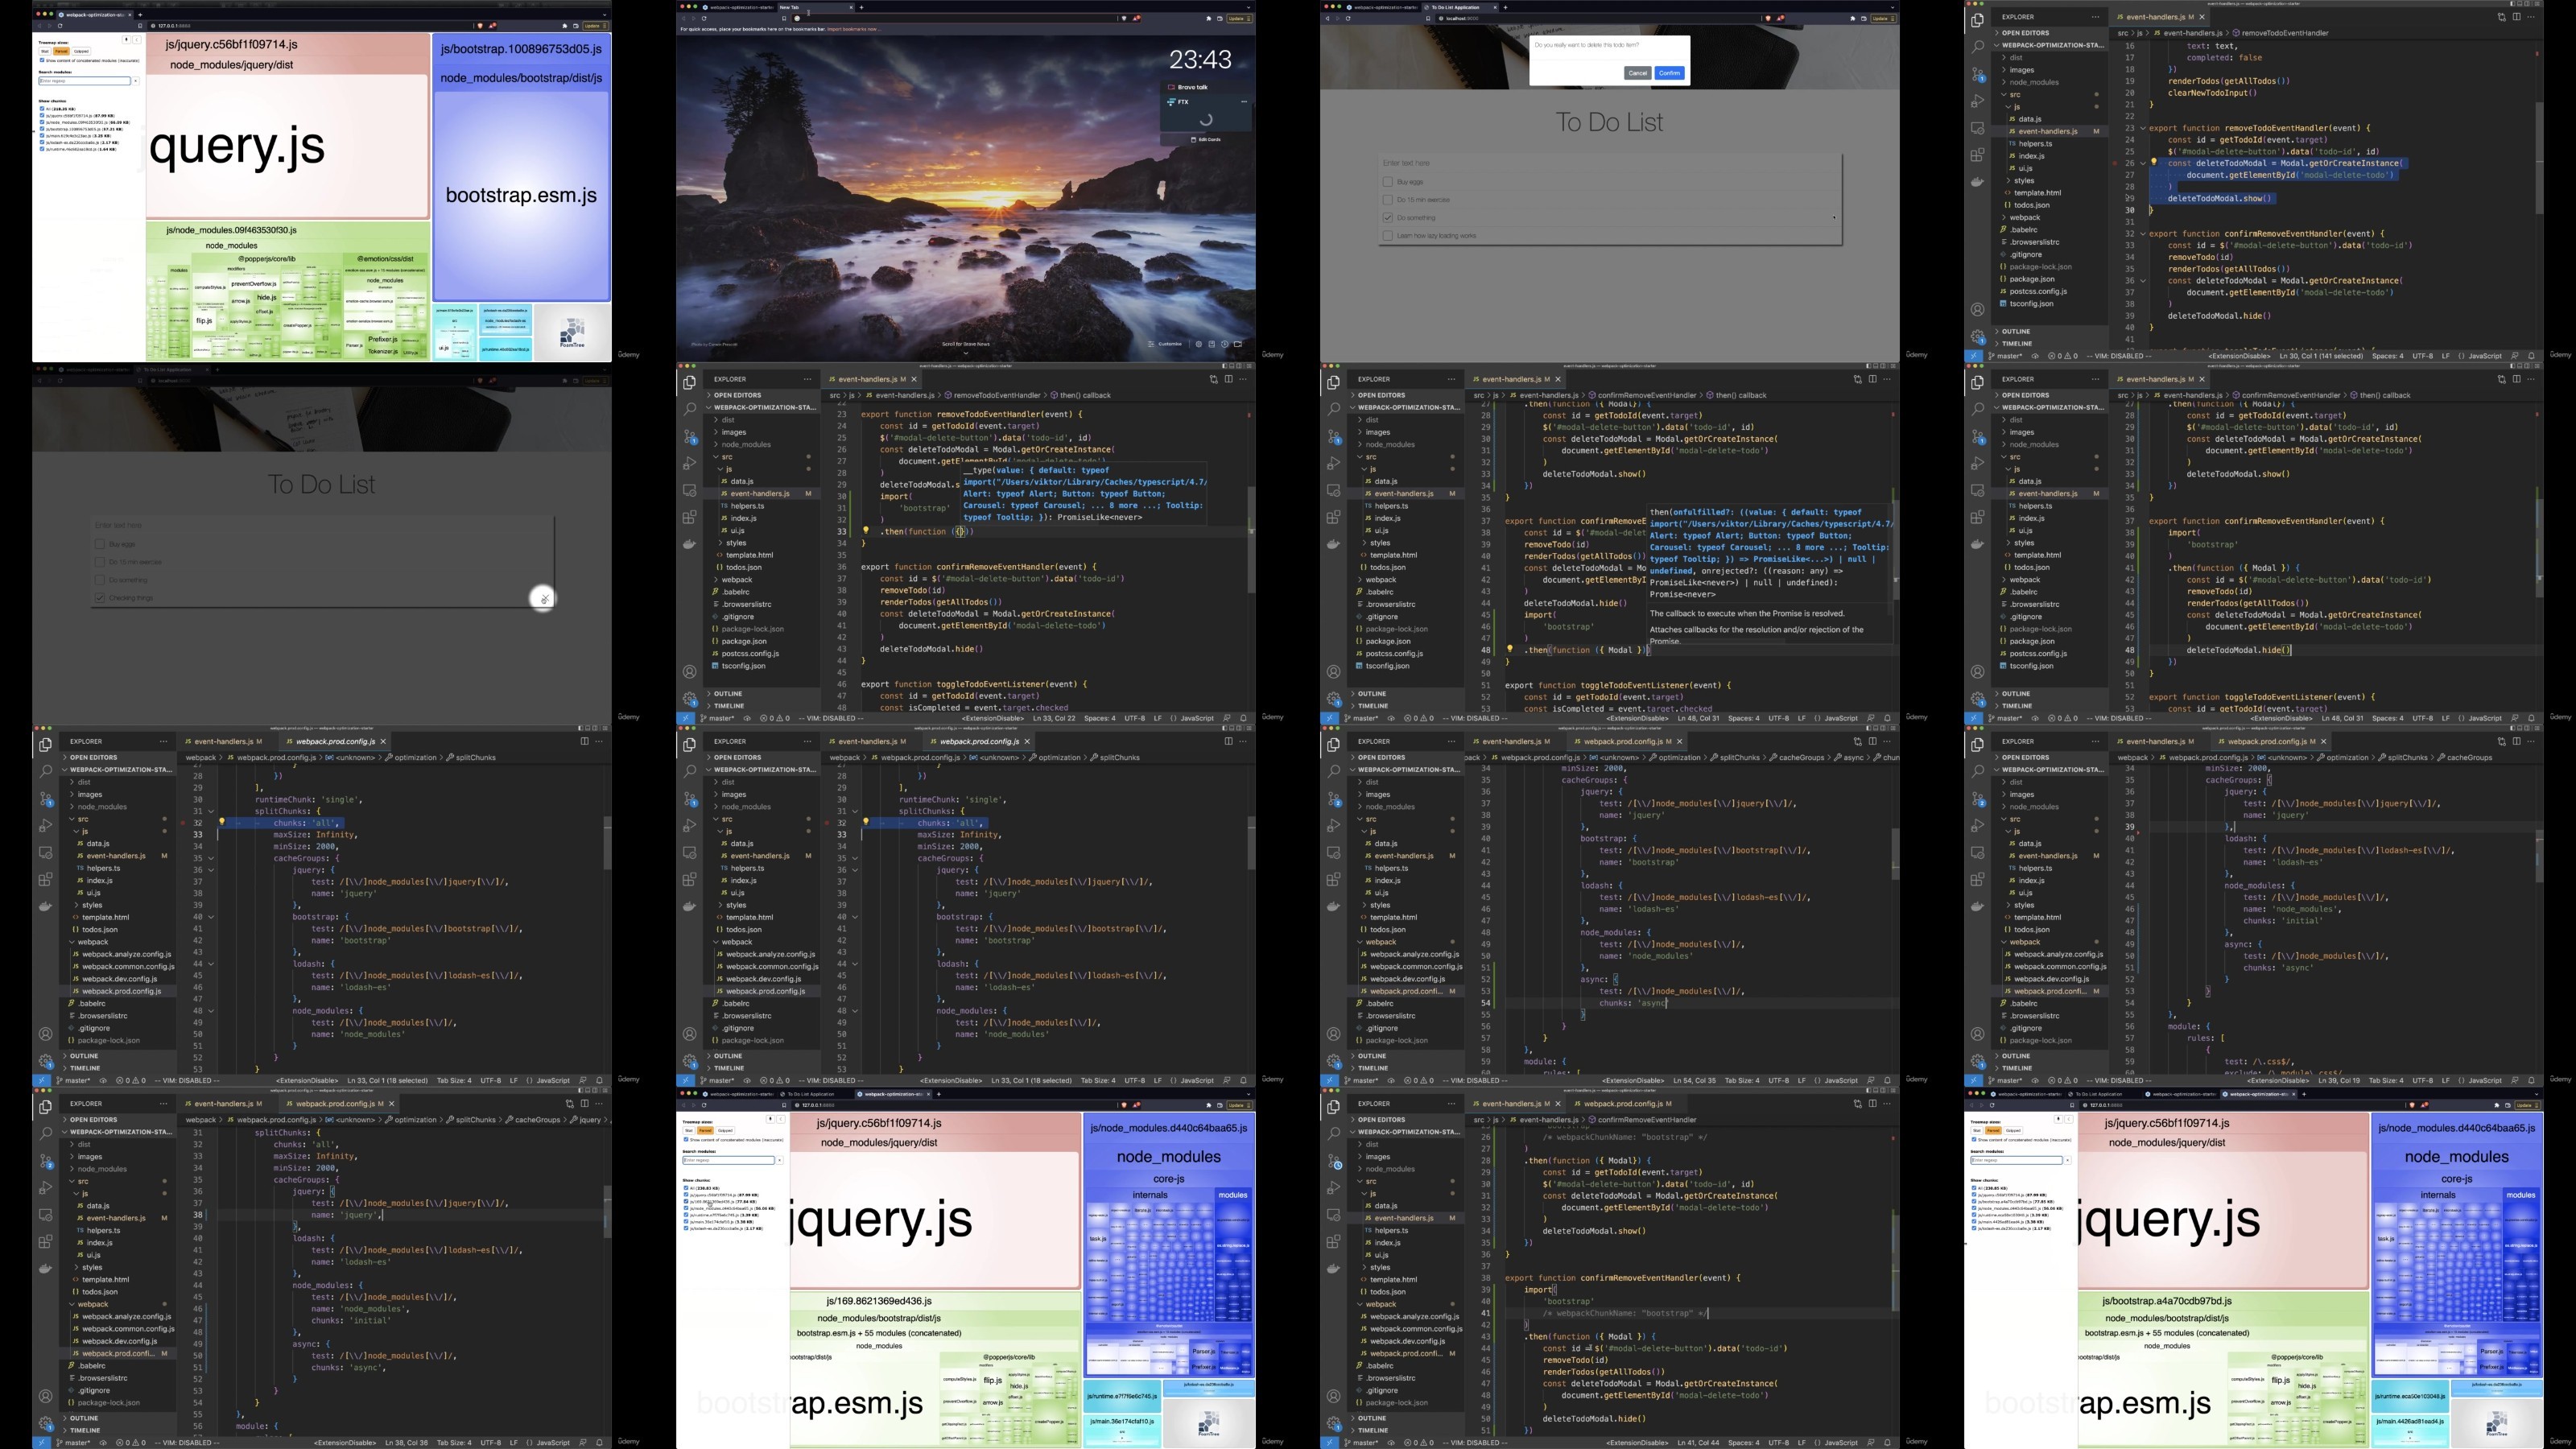Check 'Do 15 min exercise' behind the delete dialog
The height and width of the screenshot is (1449, 2576).
[1387, 200]
